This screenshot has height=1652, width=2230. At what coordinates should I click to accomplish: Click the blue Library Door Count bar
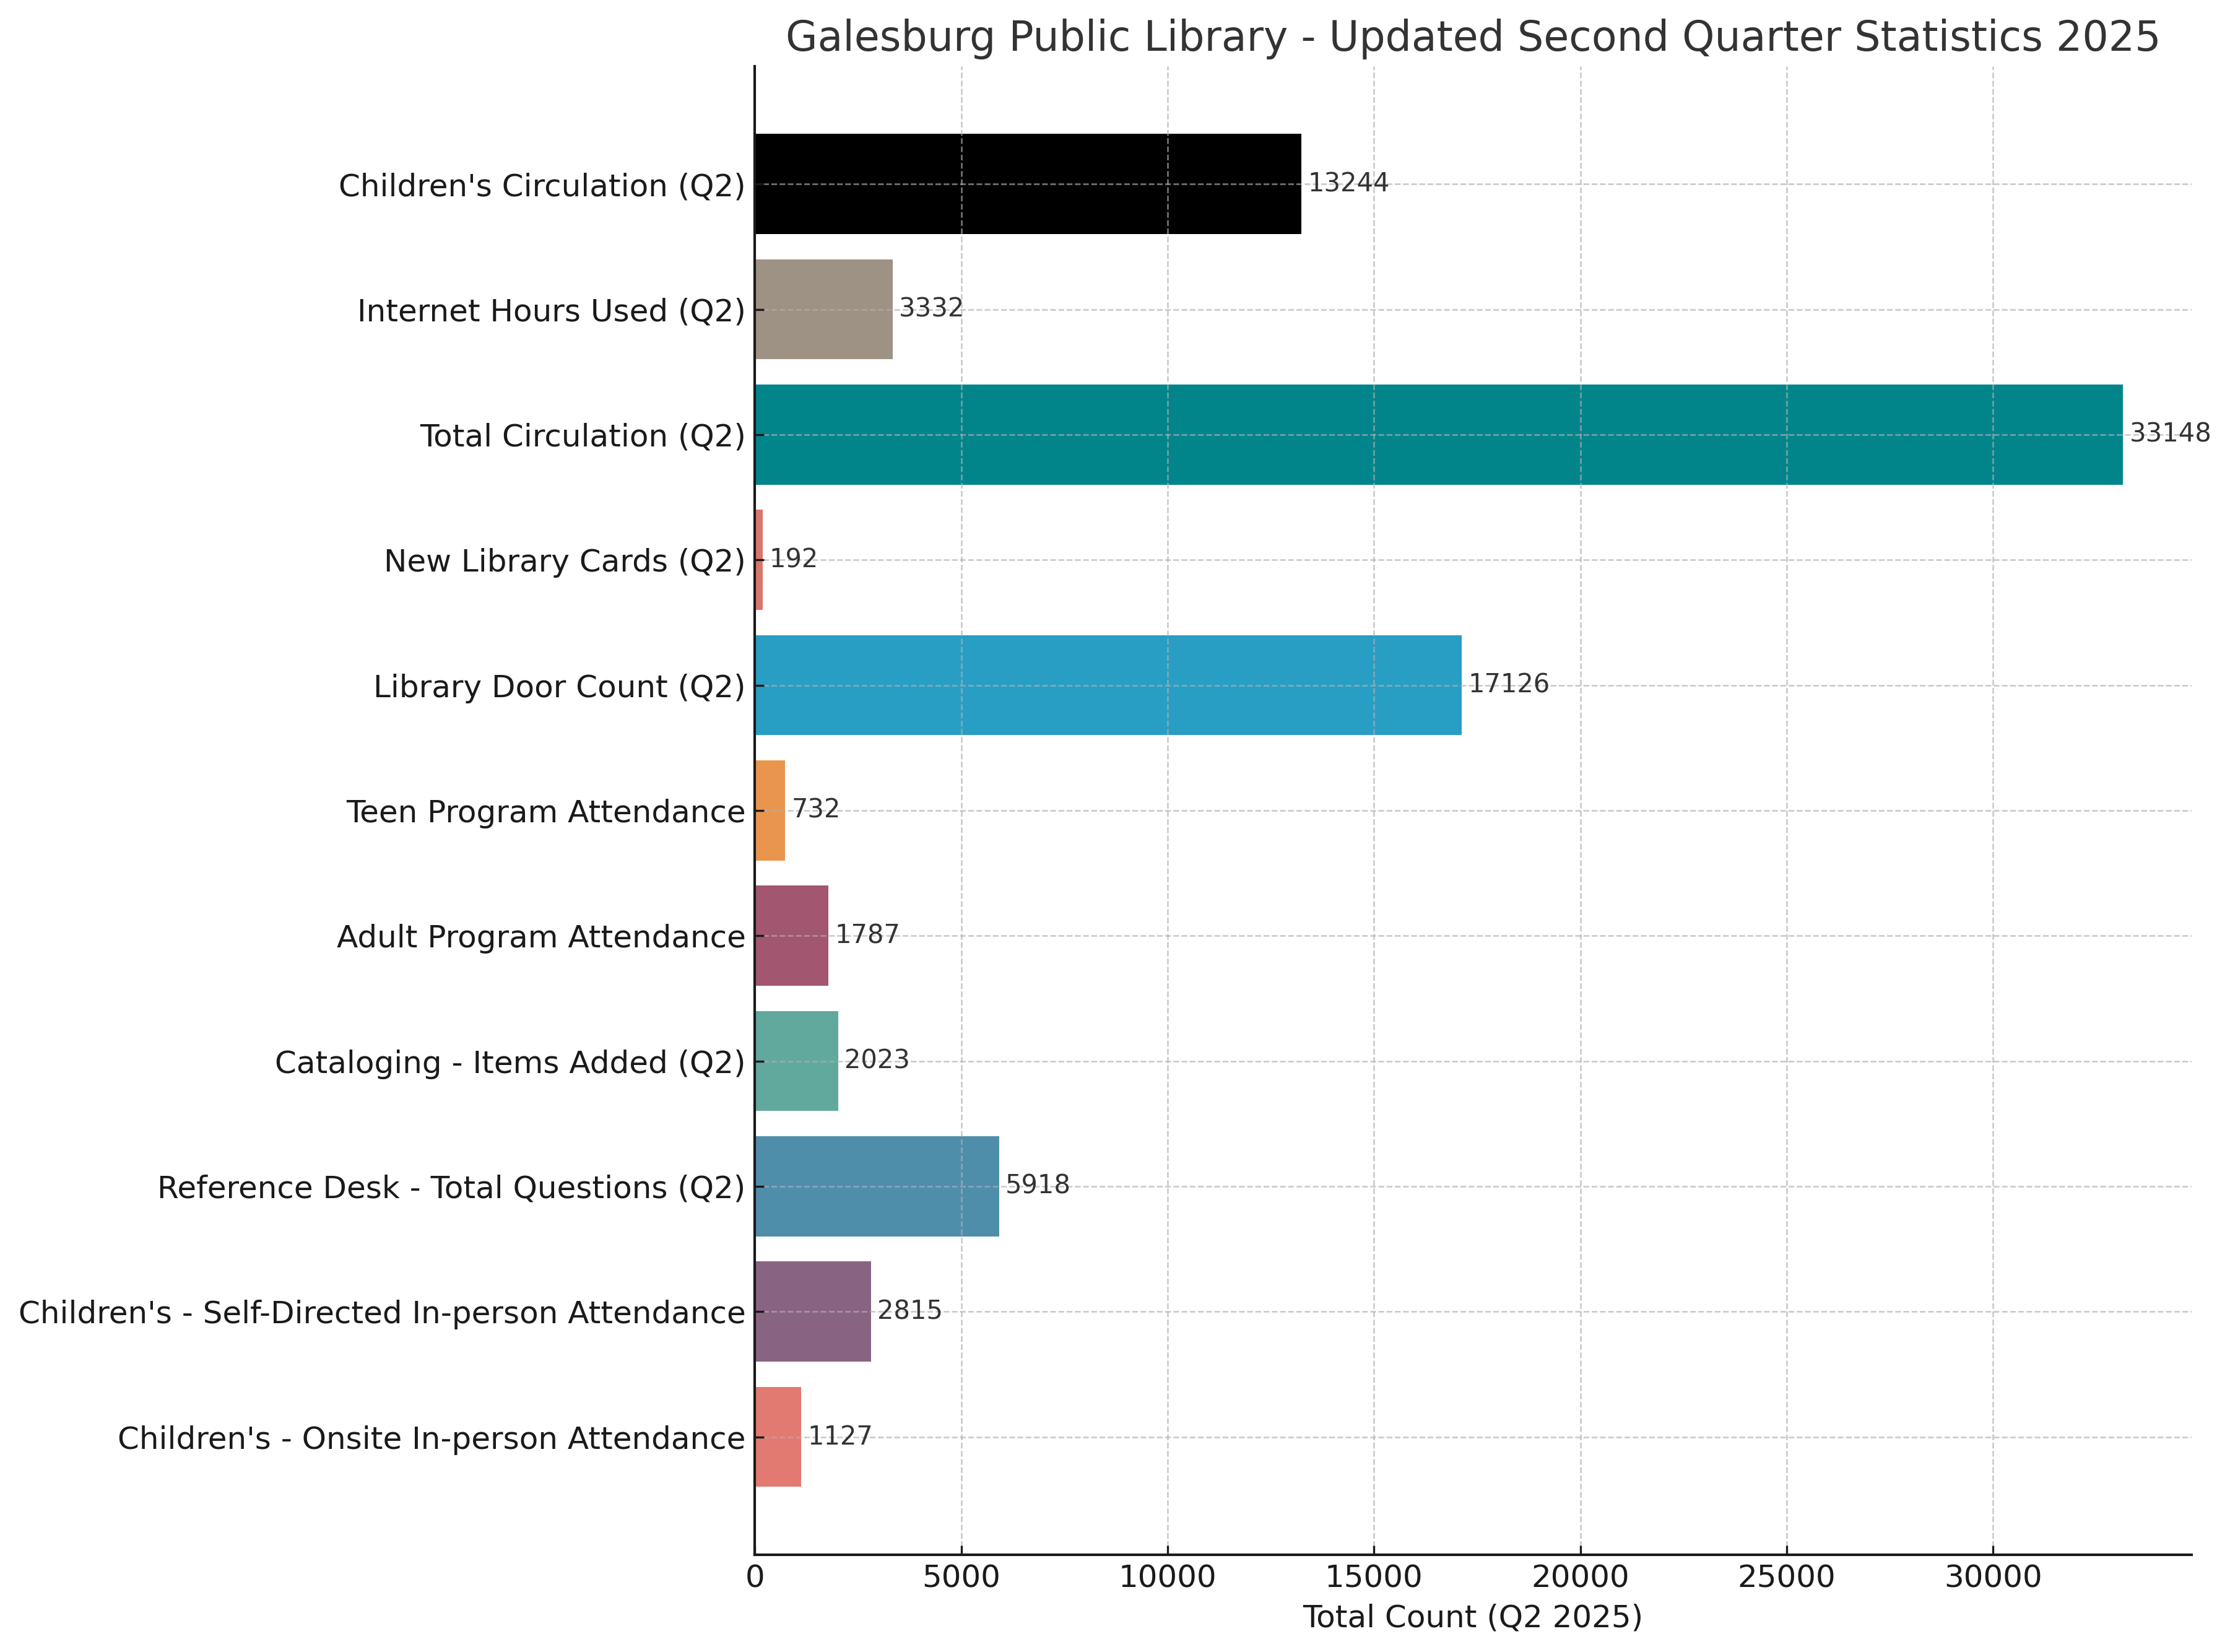(1107, 685)
